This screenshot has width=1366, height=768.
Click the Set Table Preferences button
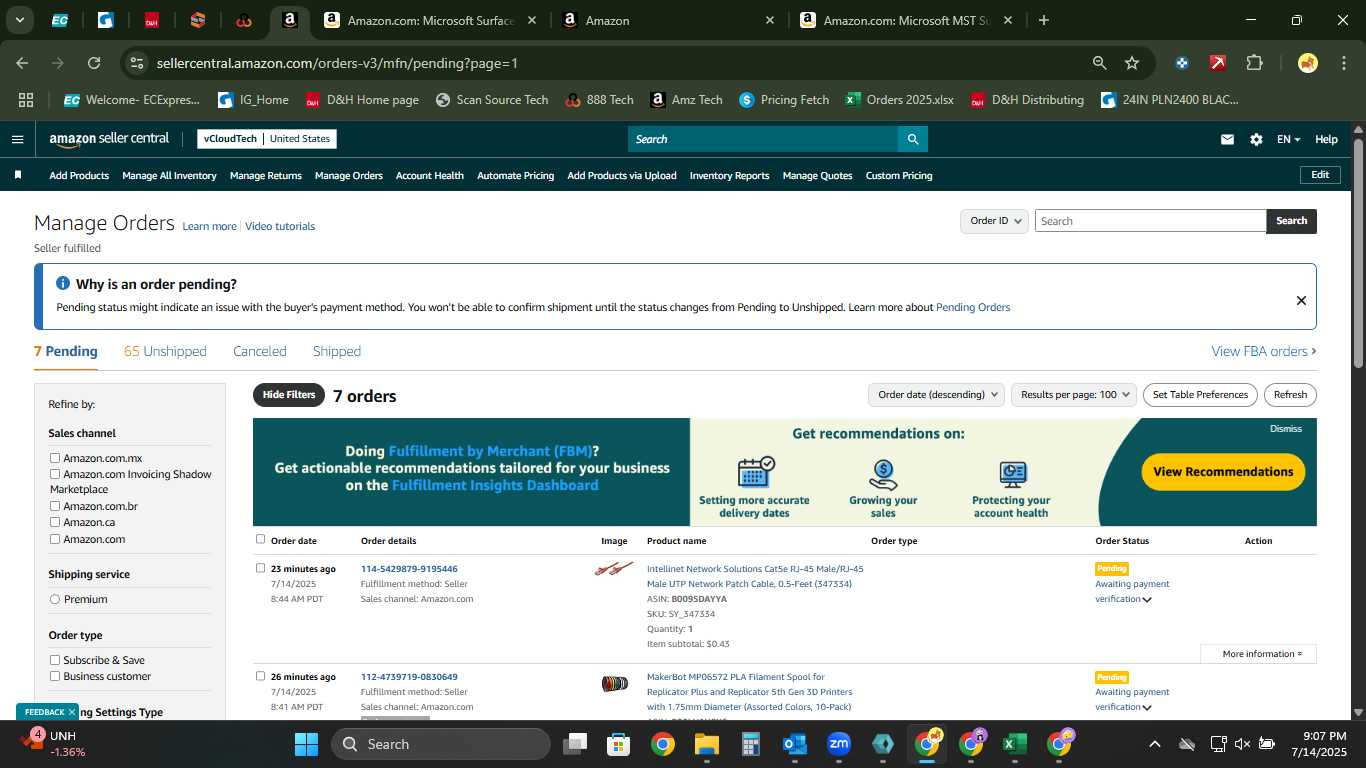pyautogui.click(x=1200, y=395)
